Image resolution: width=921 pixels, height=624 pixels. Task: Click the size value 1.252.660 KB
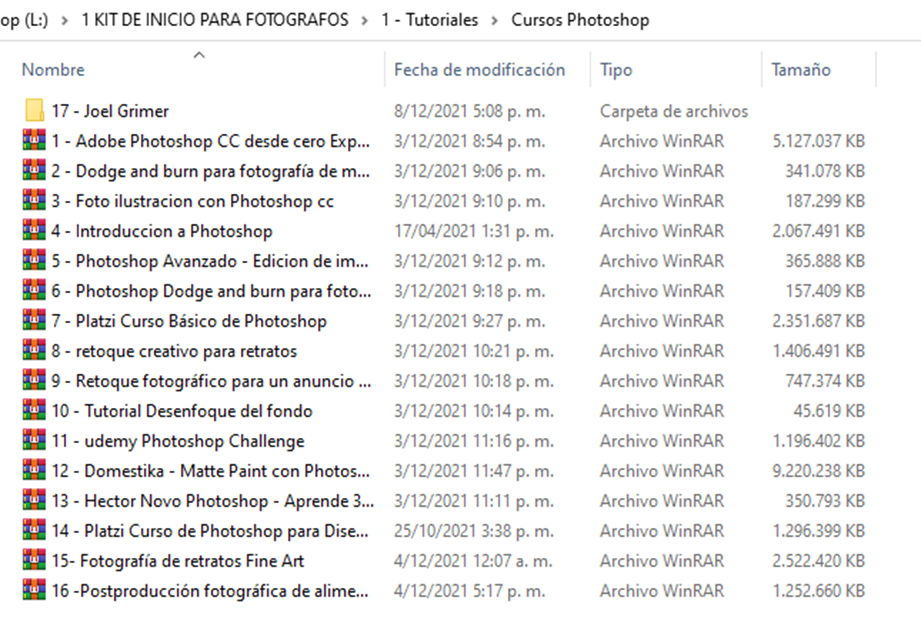(819, 591)
